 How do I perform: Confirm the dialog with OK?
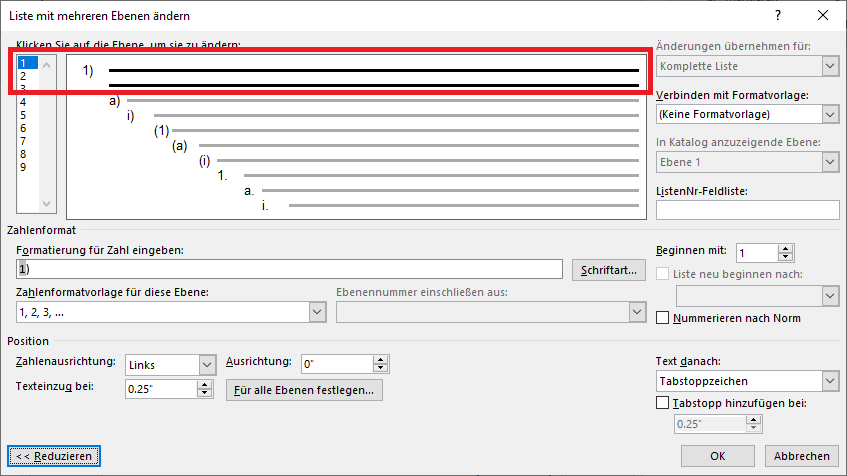(717, 456)
